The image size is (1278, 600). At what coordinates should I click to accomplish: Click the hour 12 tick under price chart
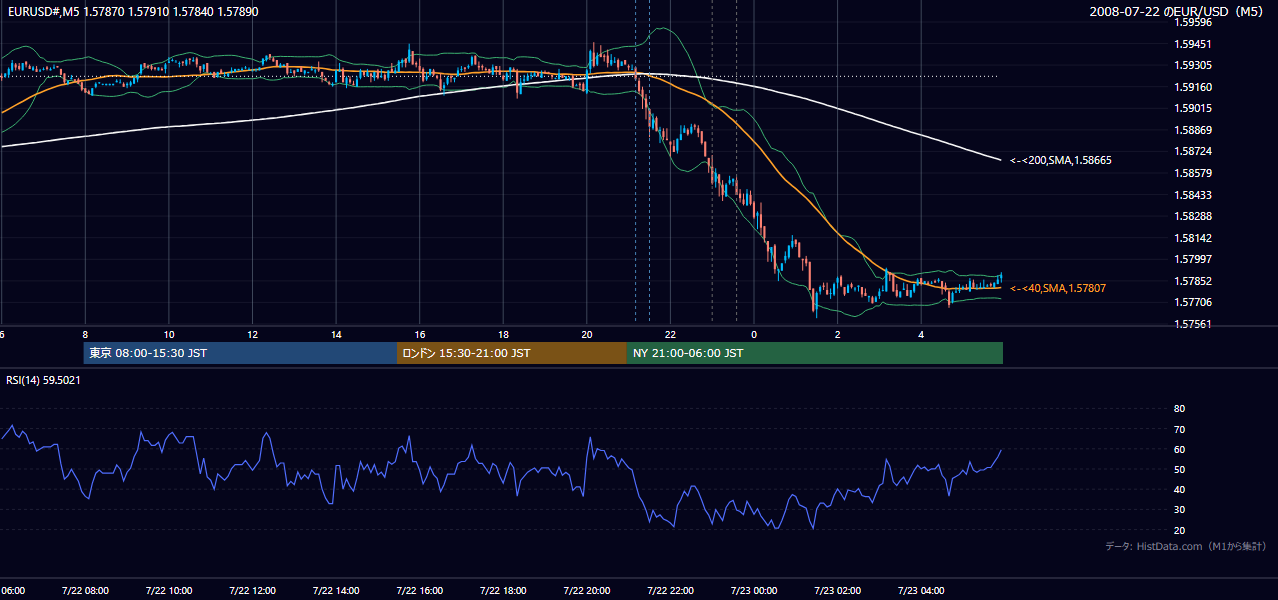(252, 335)
